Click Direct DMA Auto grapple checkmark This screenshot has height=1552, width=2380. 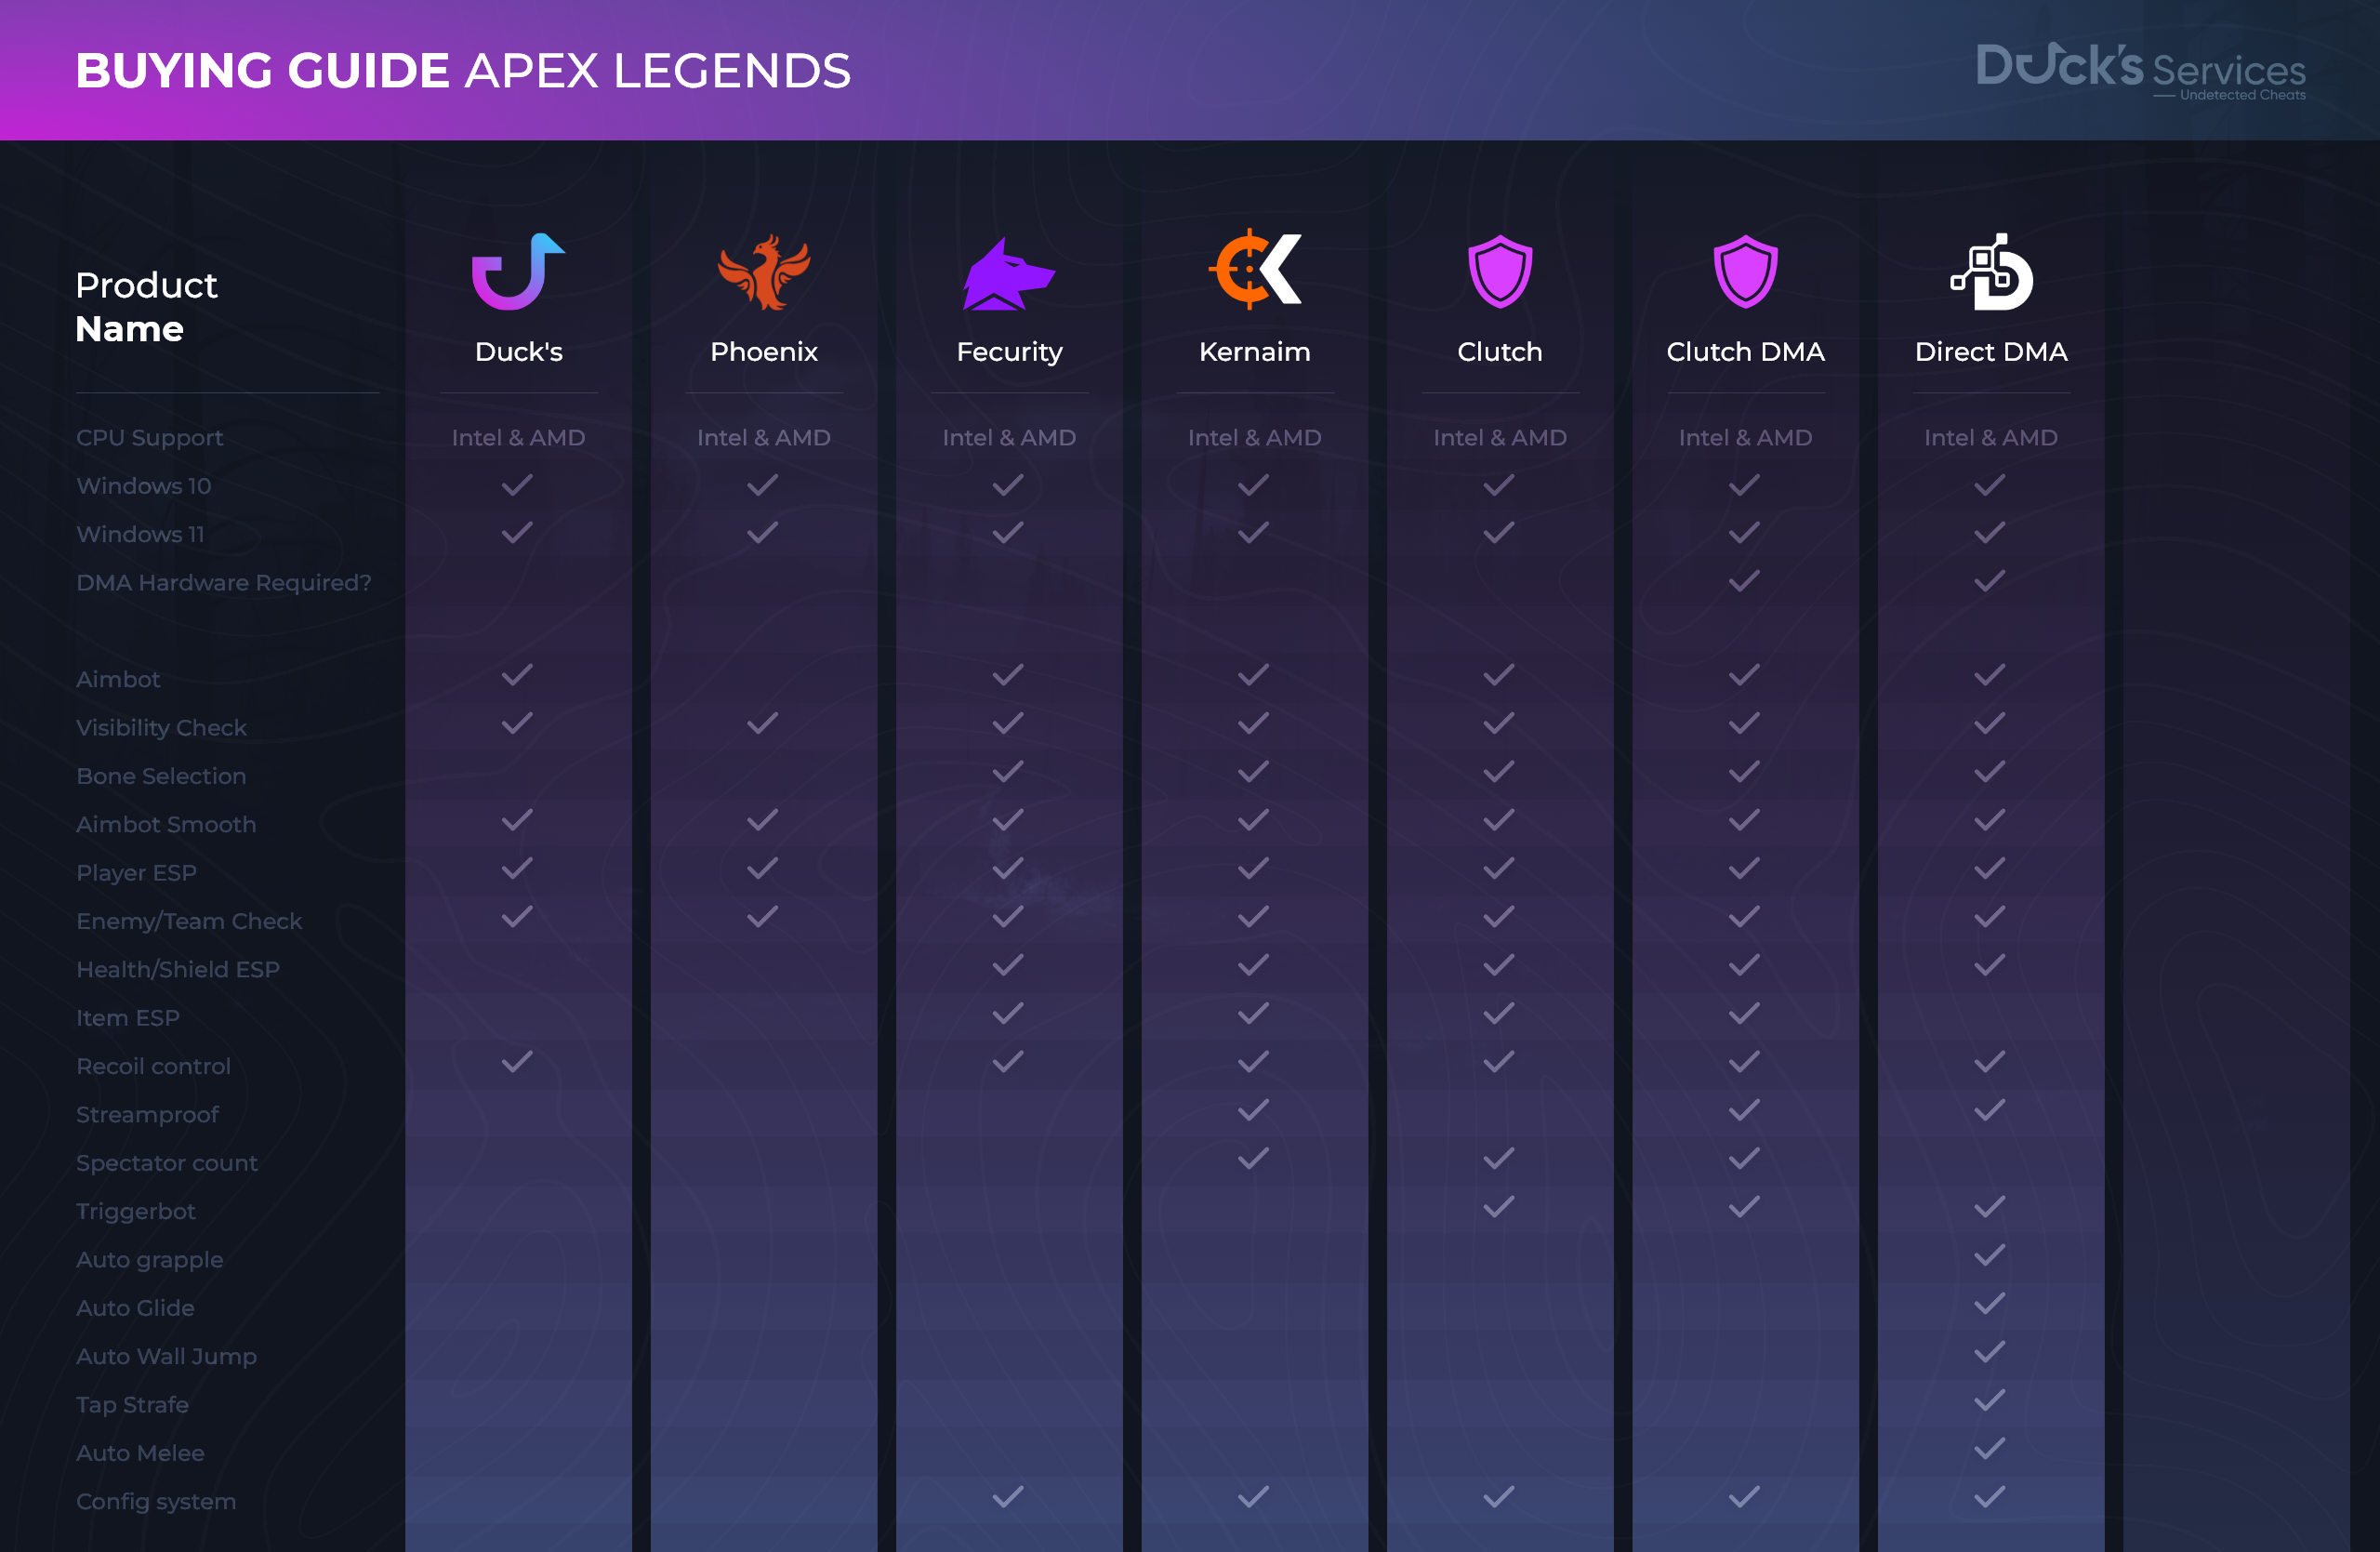(1990, 1255)
